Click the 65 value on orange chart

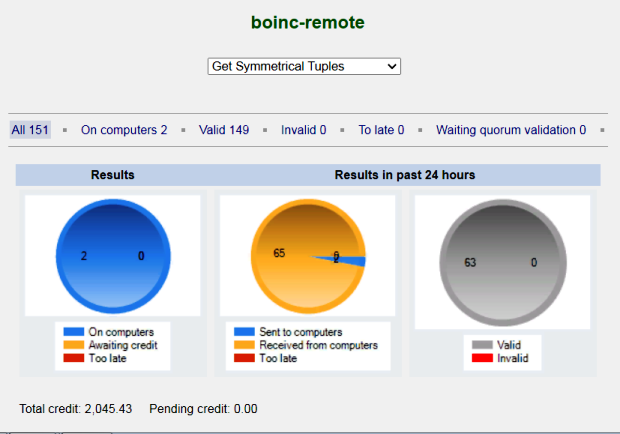click(279, 253)
